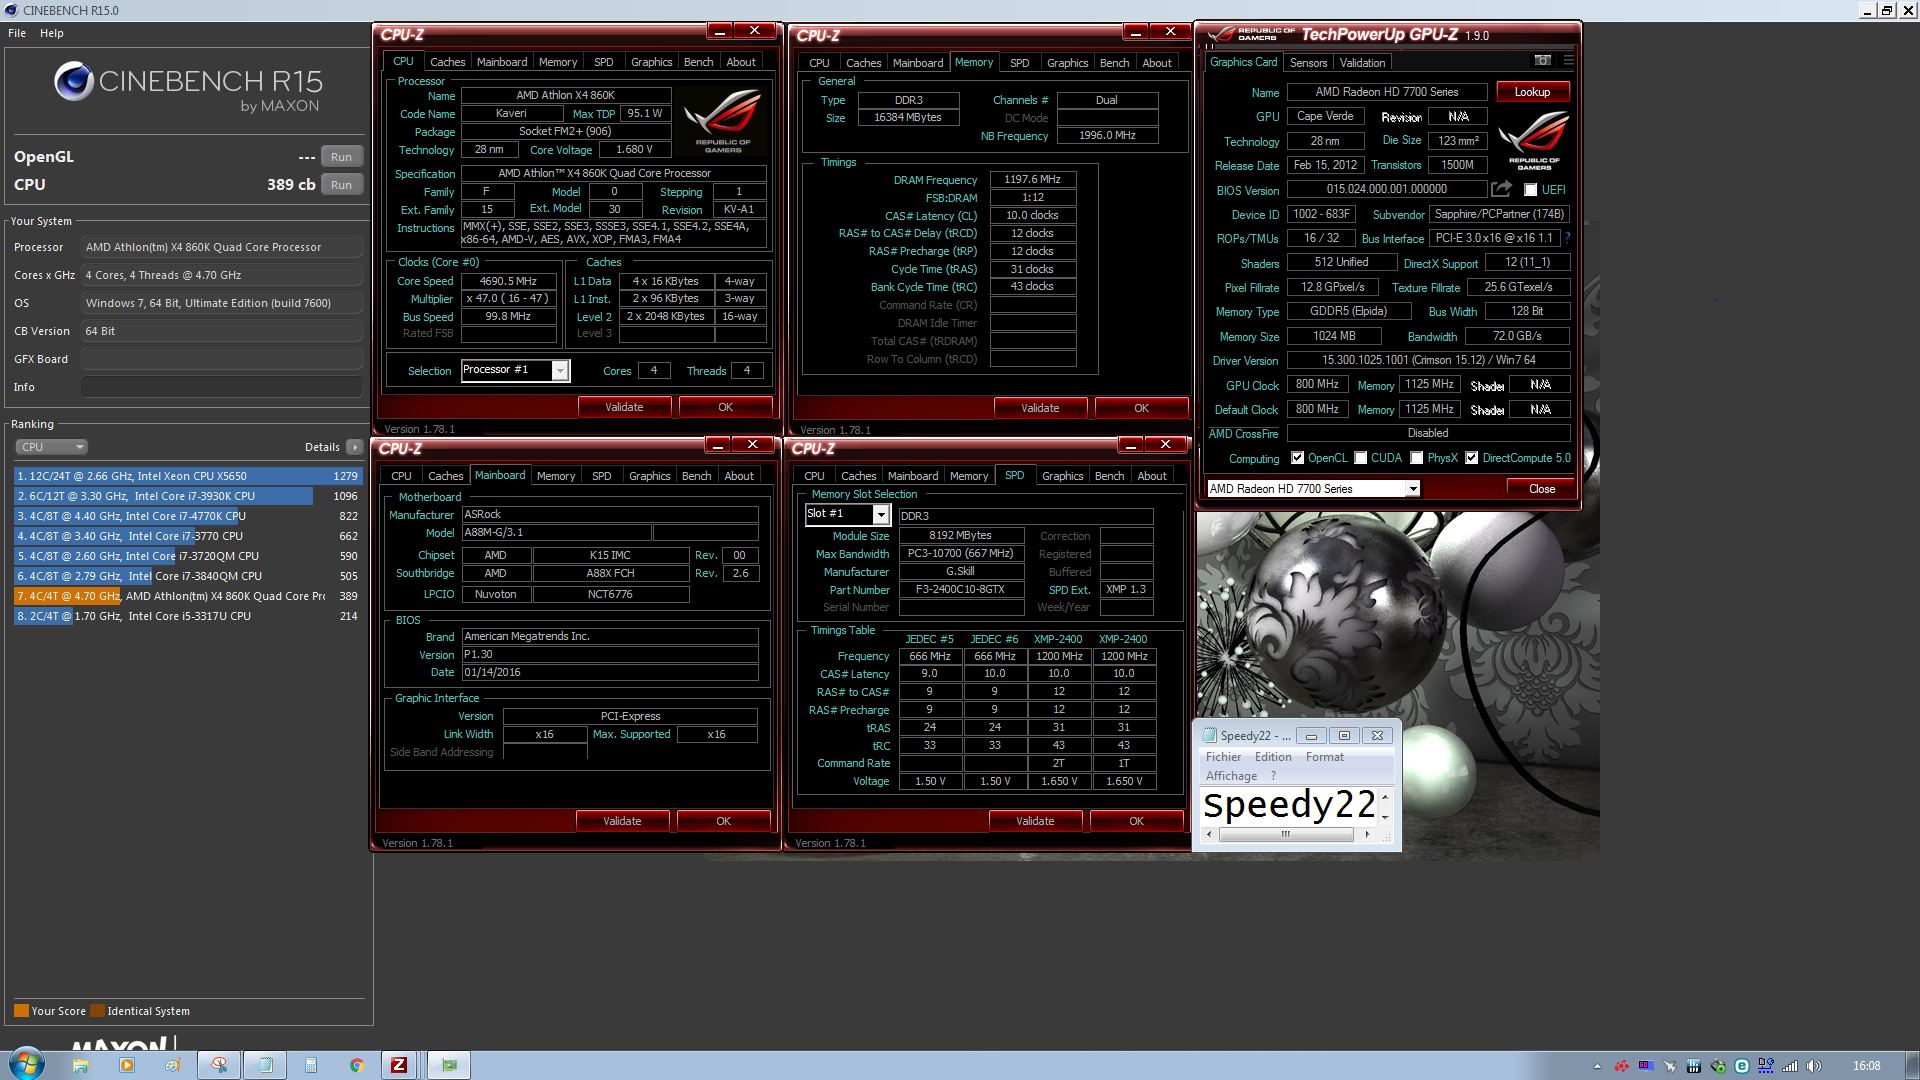Screen dimensions: 1920x1080
Task: Open the Bench tab in the Memory CPU-Z window
Action: coord(1114,63)
